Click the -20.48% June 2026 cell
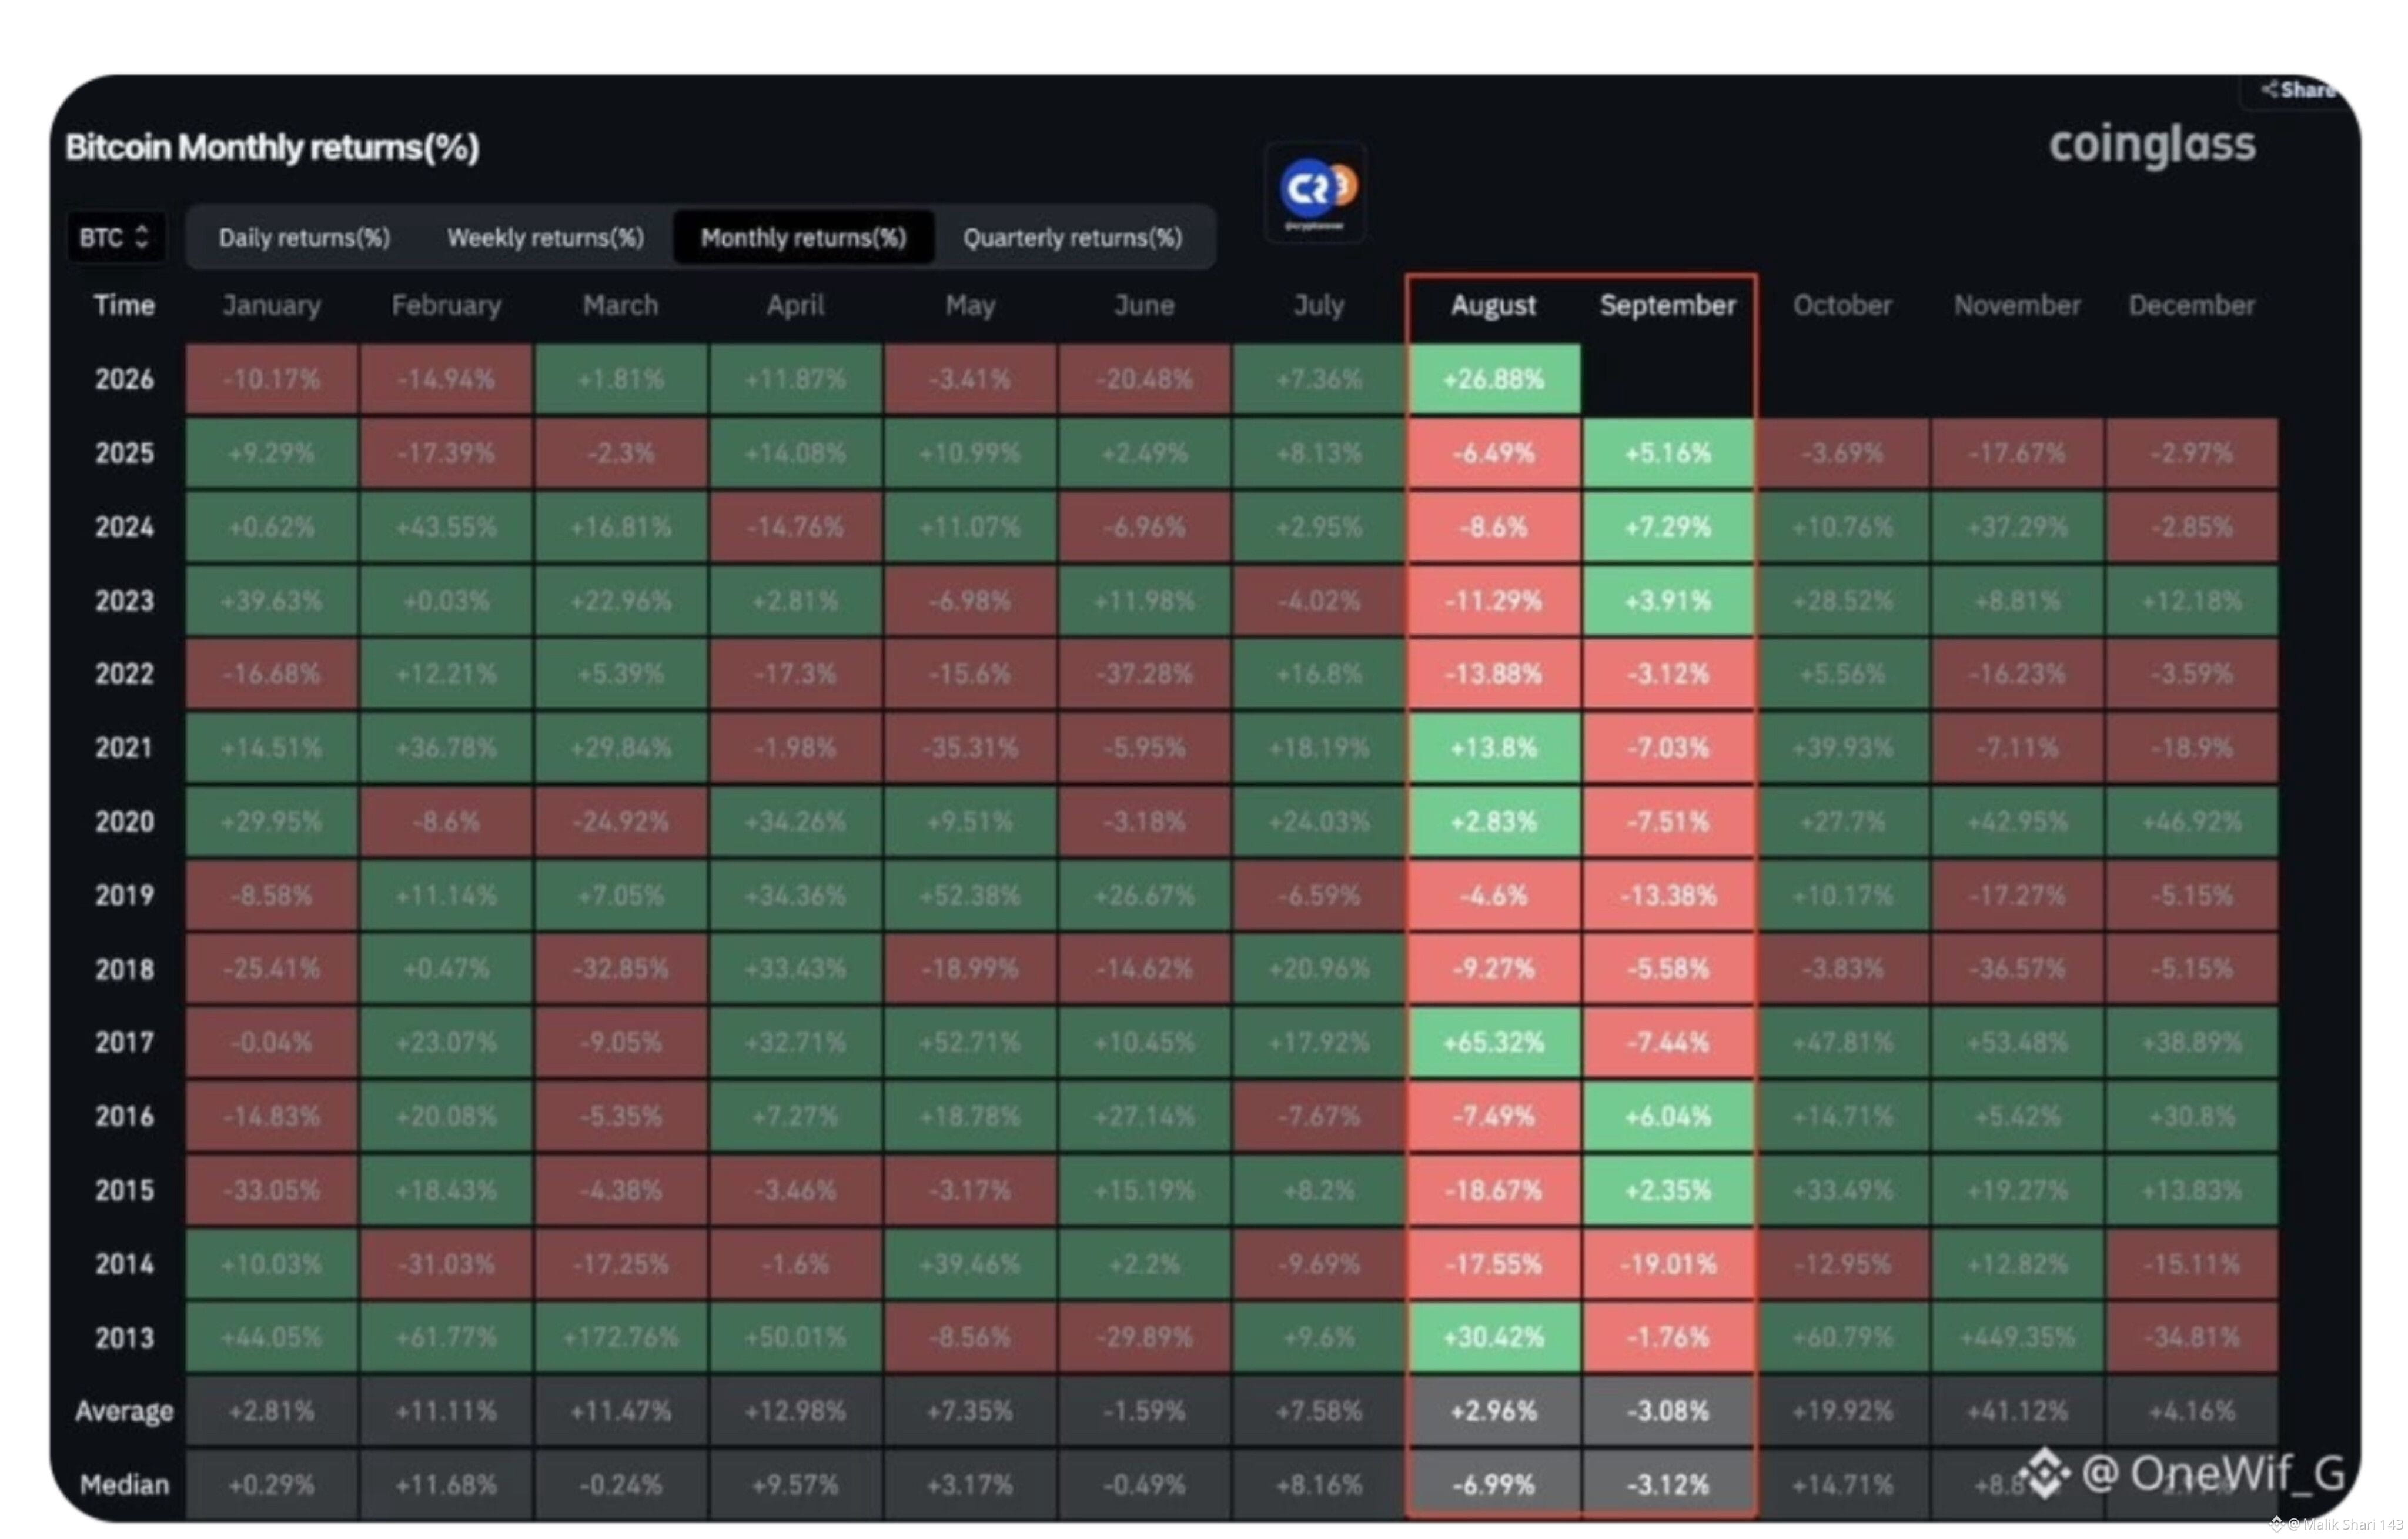The image size is (2408, 1539). pyautogui.click(x=1144, y=379)
